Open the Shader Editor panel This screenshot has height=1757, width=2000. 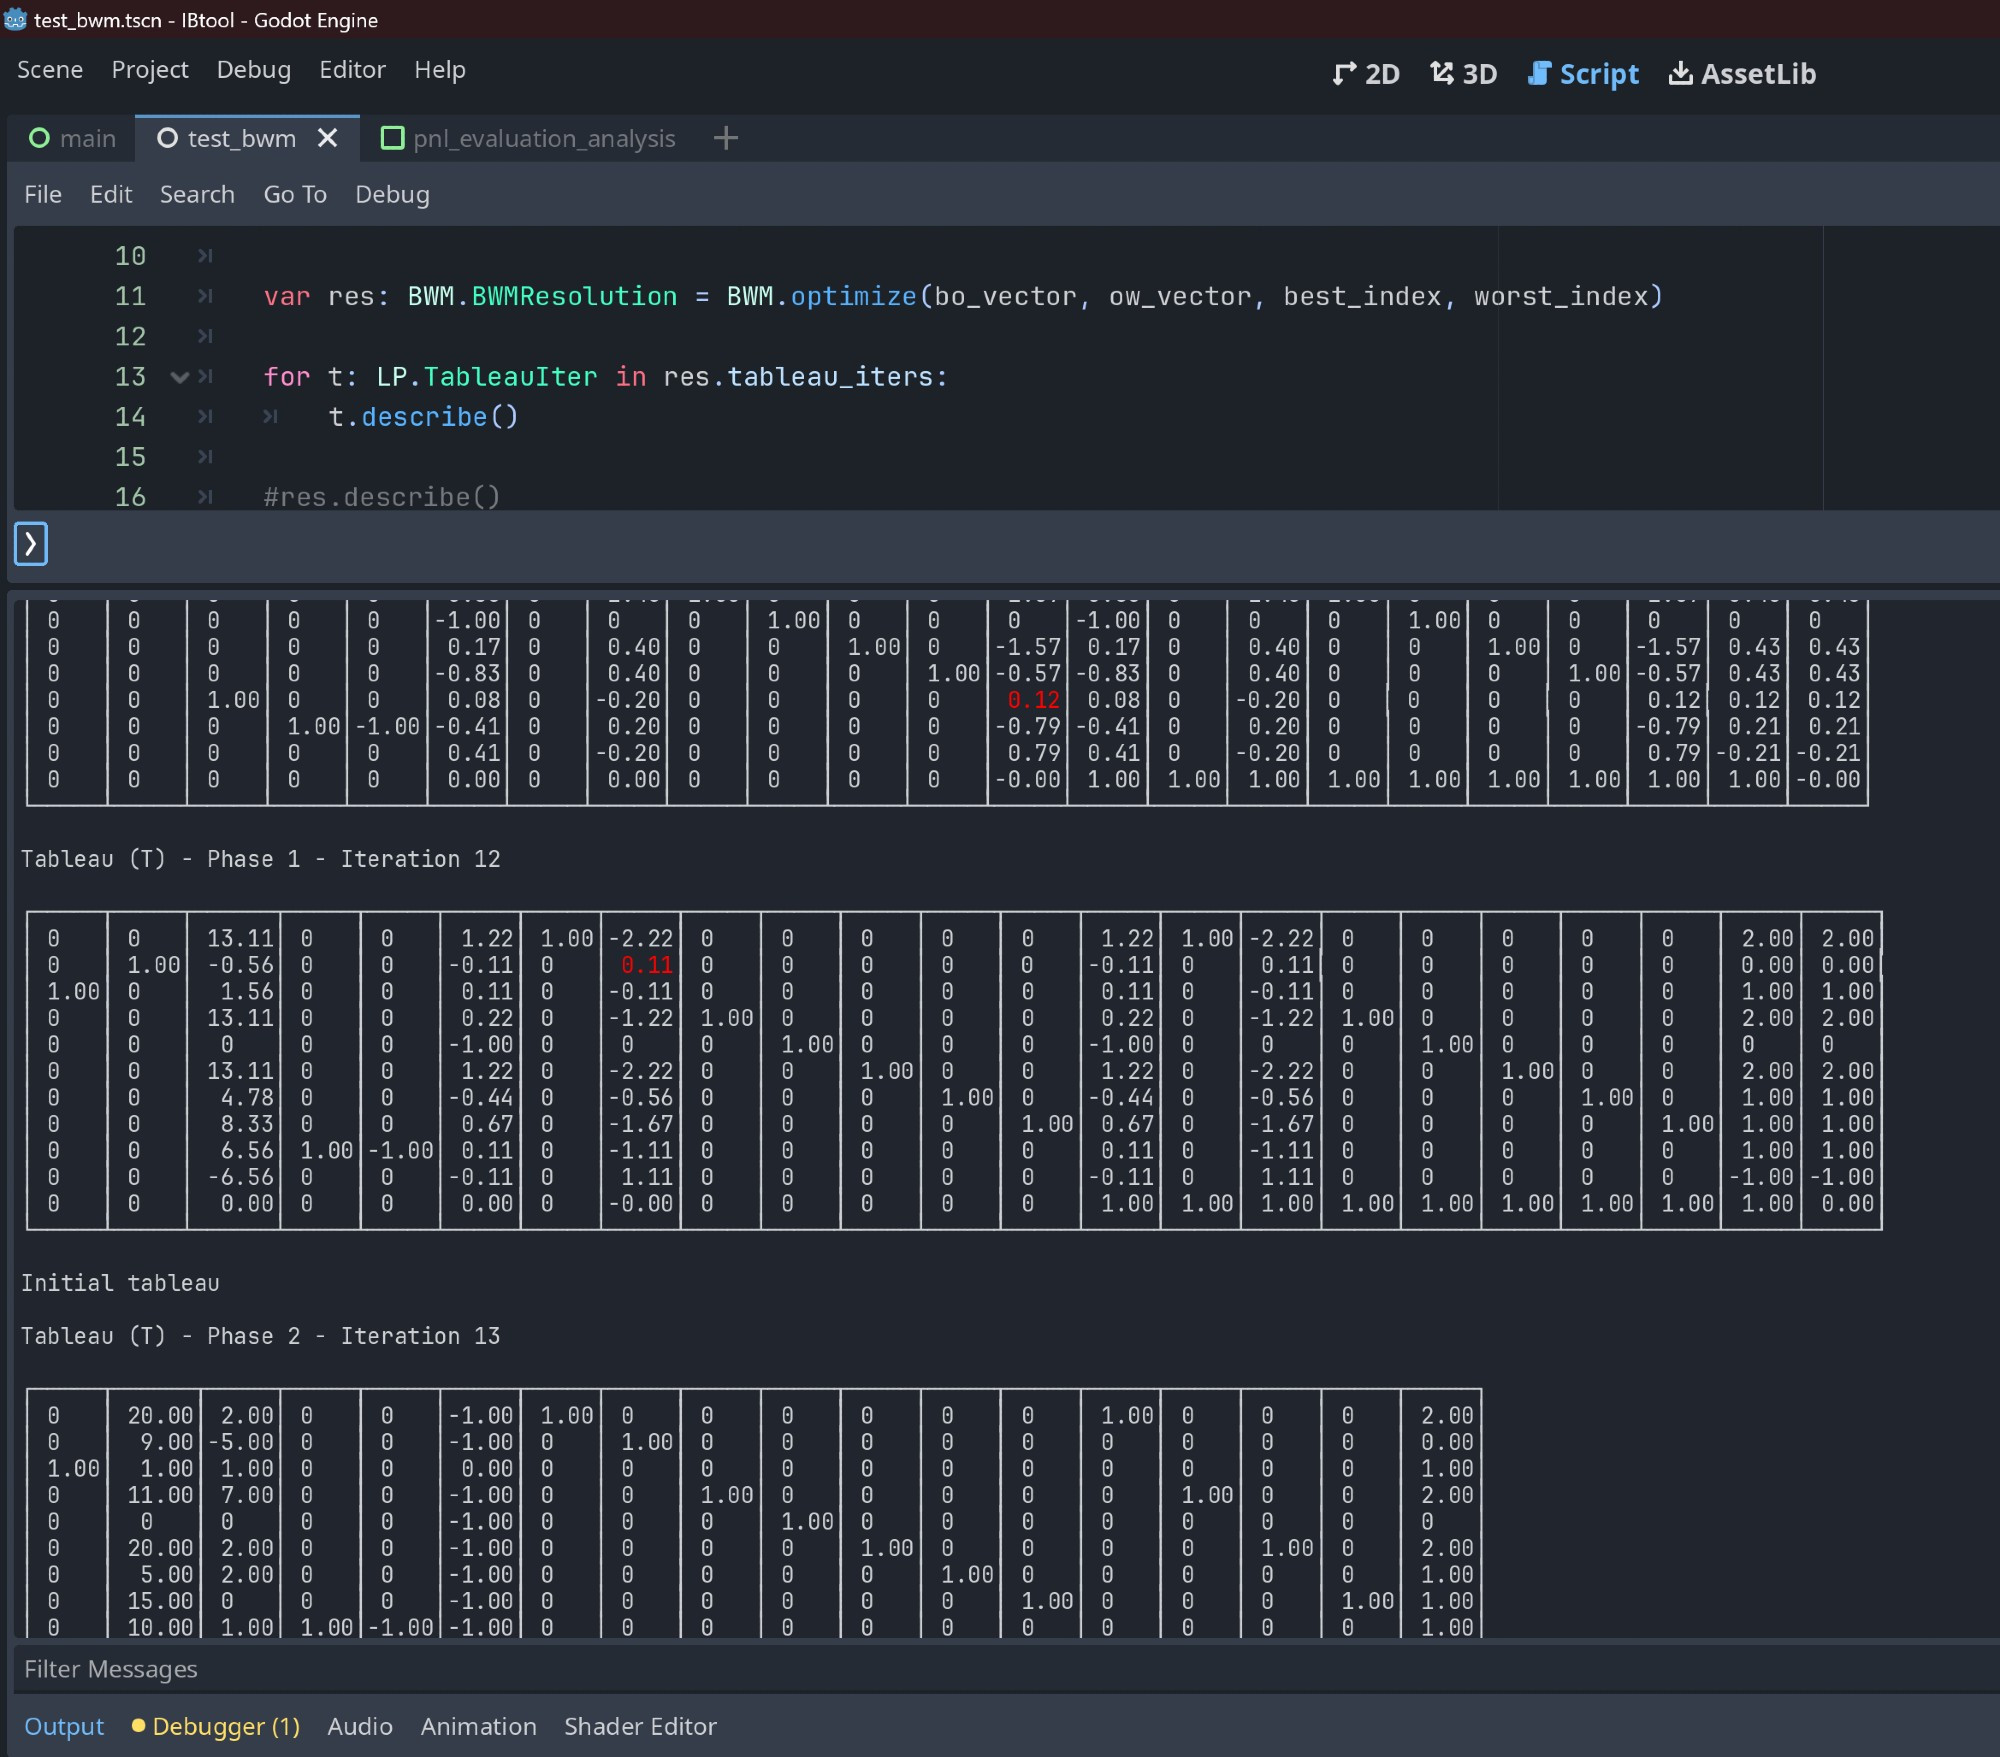pyautogui.click(x=640, y=1727)
